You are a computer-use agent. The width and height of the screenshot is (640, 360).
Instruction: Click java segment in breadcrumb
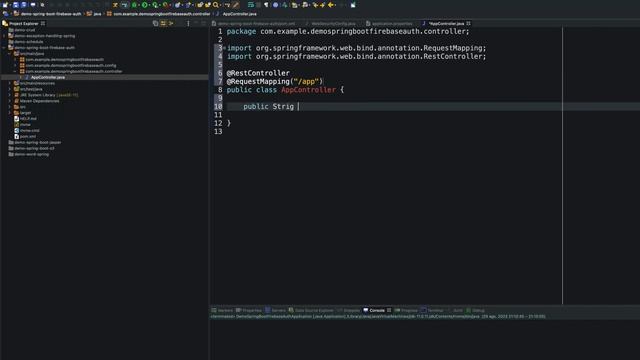97,14
